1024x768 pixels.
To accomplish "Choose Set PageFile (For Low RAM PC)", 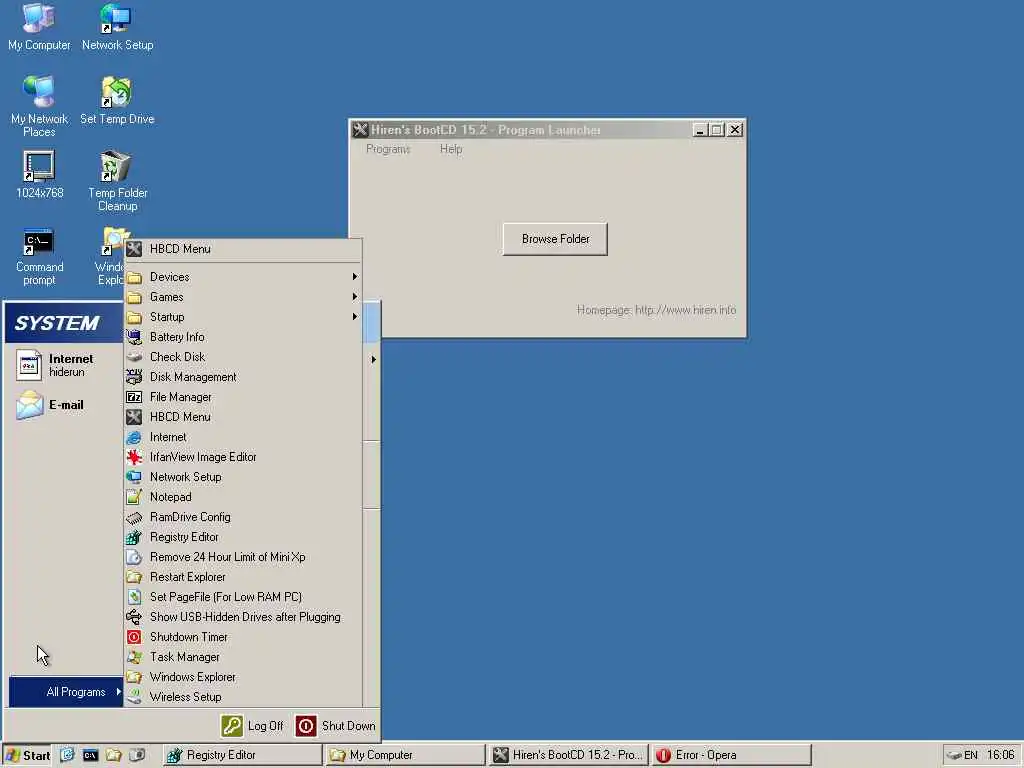I will click(243, 597).
